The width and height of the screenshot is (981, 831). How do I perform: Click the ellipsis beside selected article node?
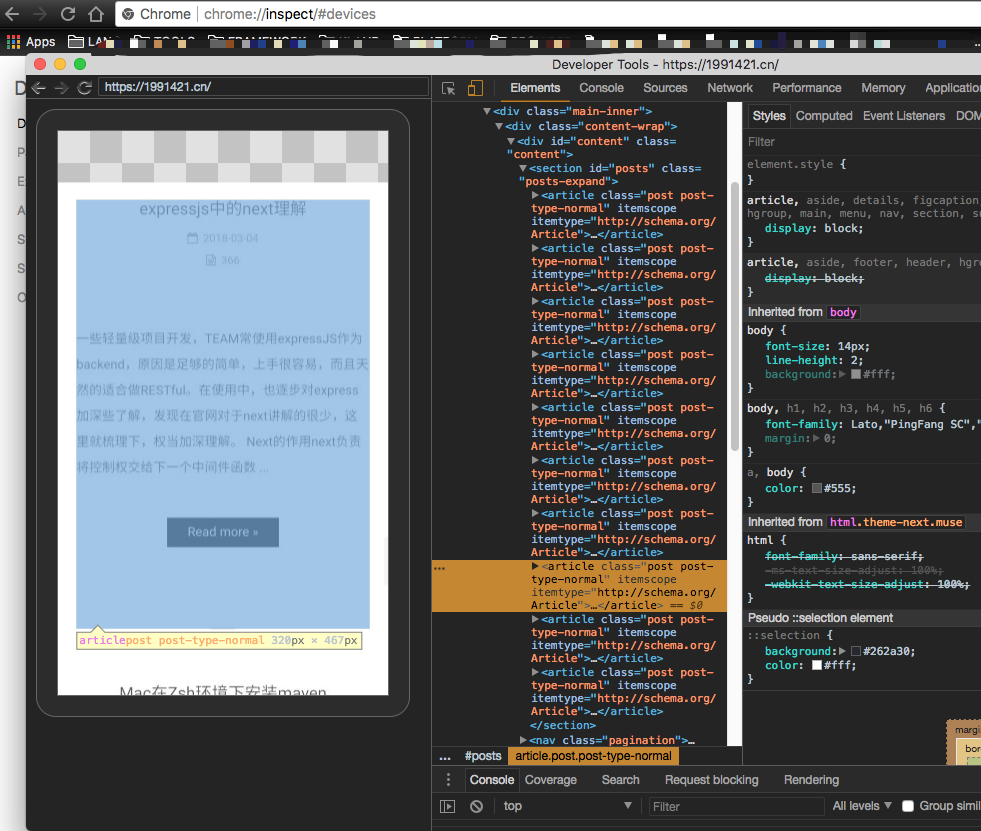[439, 568]
